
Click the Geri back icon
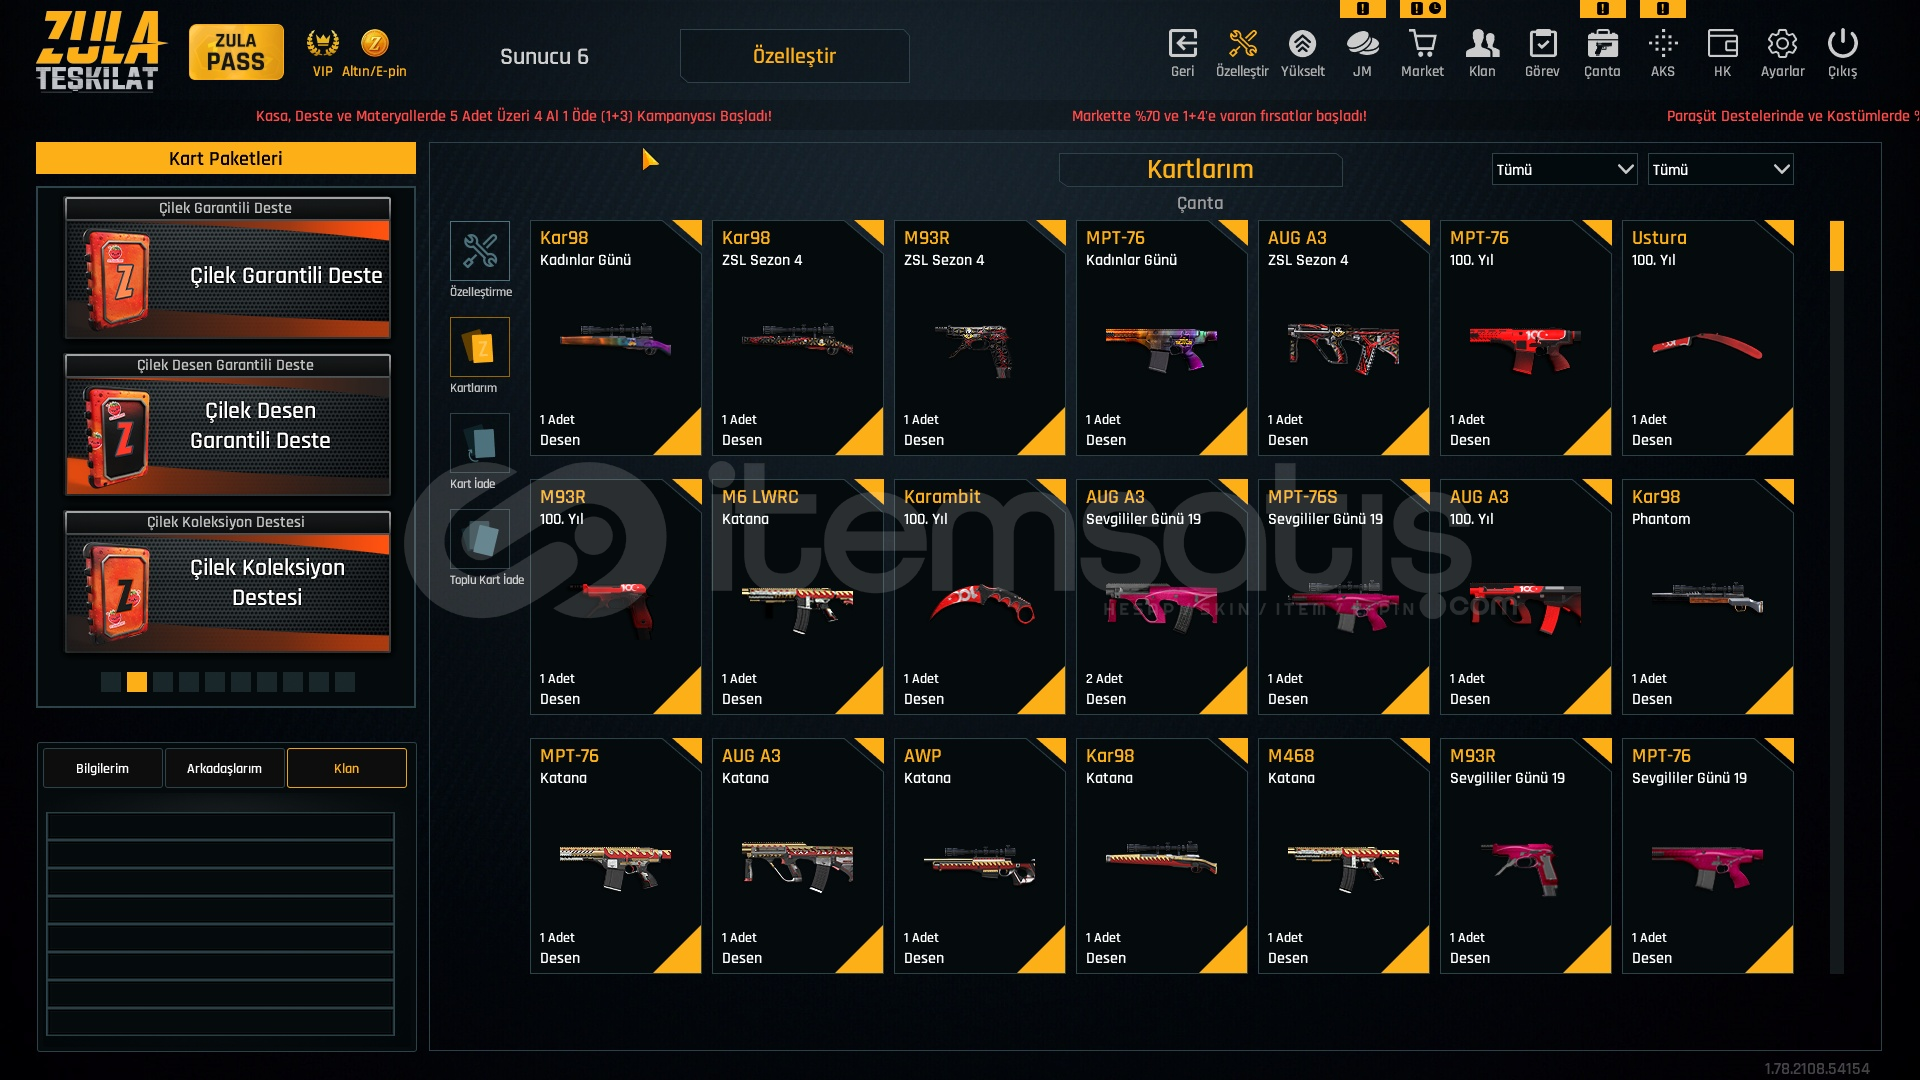click(1183, 44)
